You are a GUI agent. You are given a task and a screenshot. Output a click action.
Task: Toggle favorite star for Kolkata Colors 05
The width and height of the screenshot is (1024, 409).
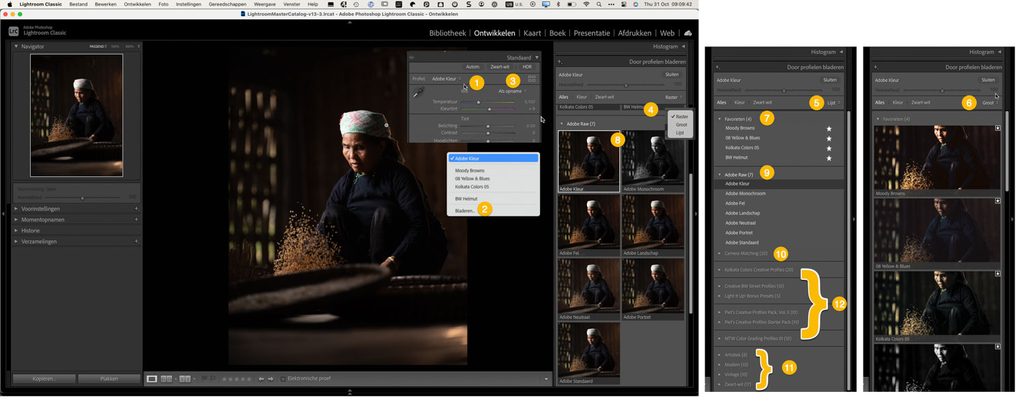coord(829,148)
